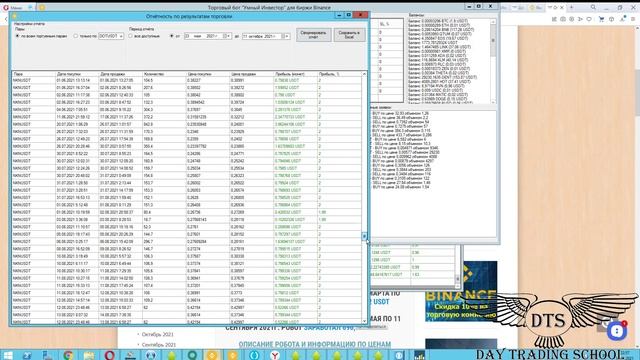
Task: Open Google Chrome from the taskbar
Action: (x=68, y=355)
